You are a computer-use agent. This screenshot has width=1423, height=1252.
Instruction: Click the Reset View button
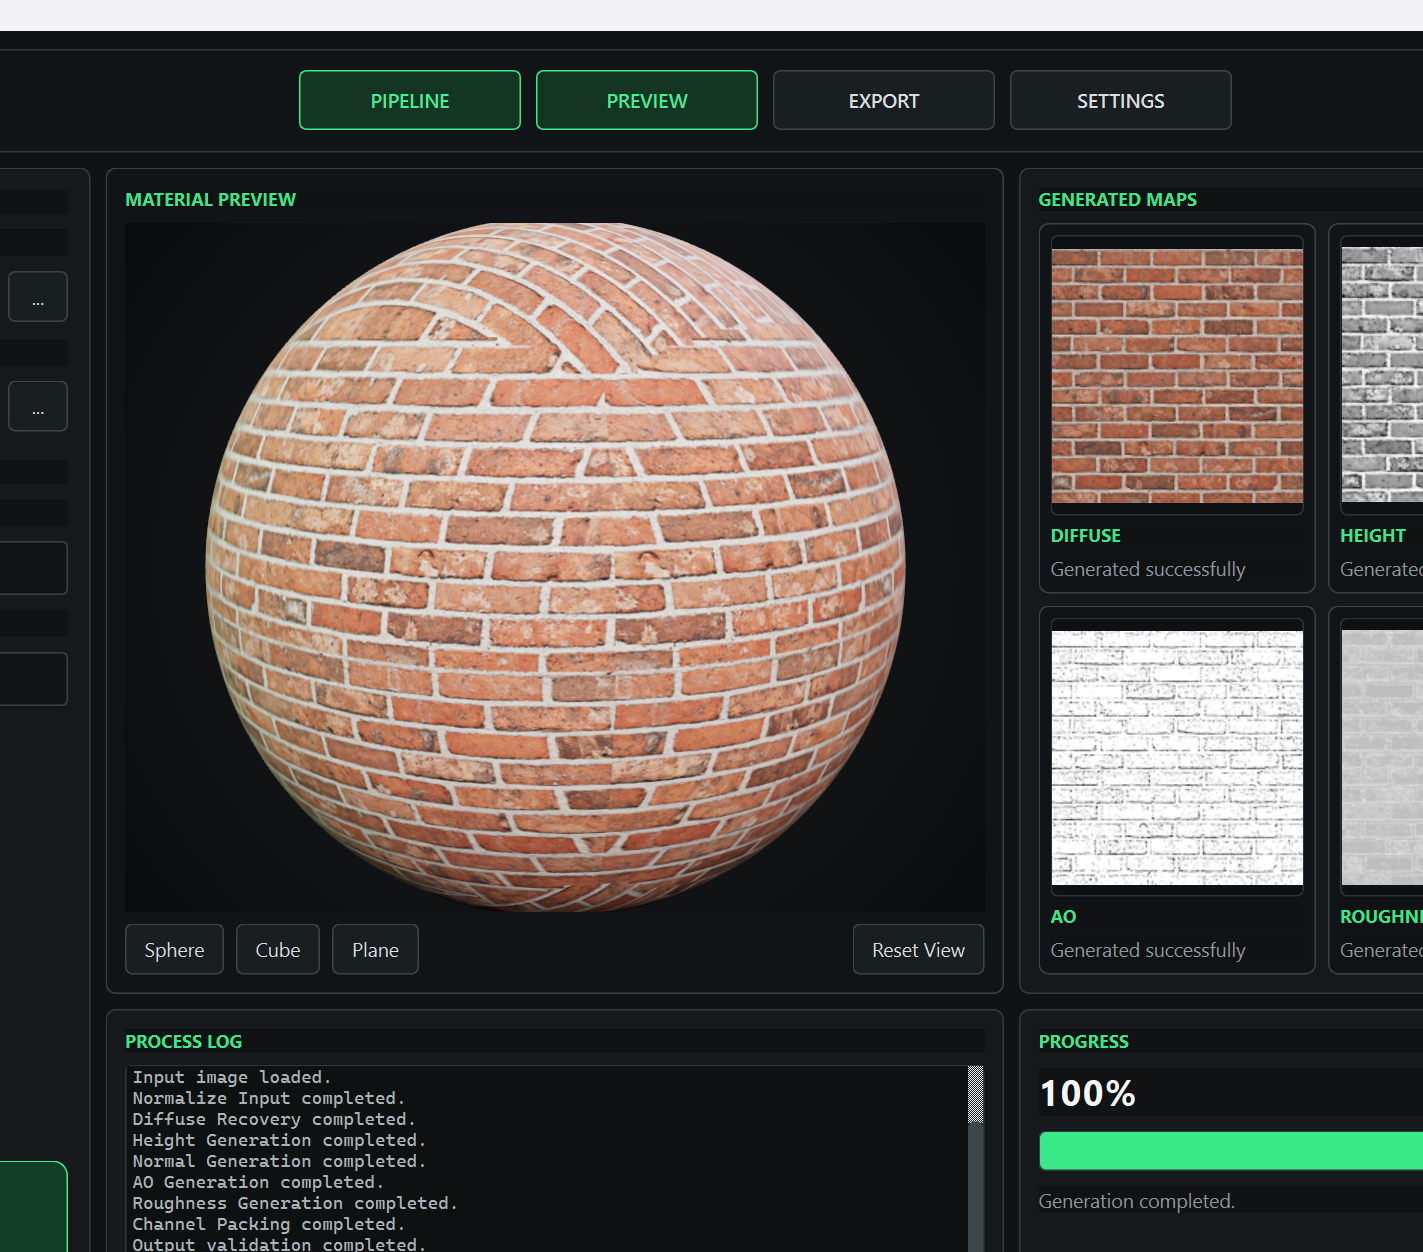pyautogui.click(x=918, y=949)
